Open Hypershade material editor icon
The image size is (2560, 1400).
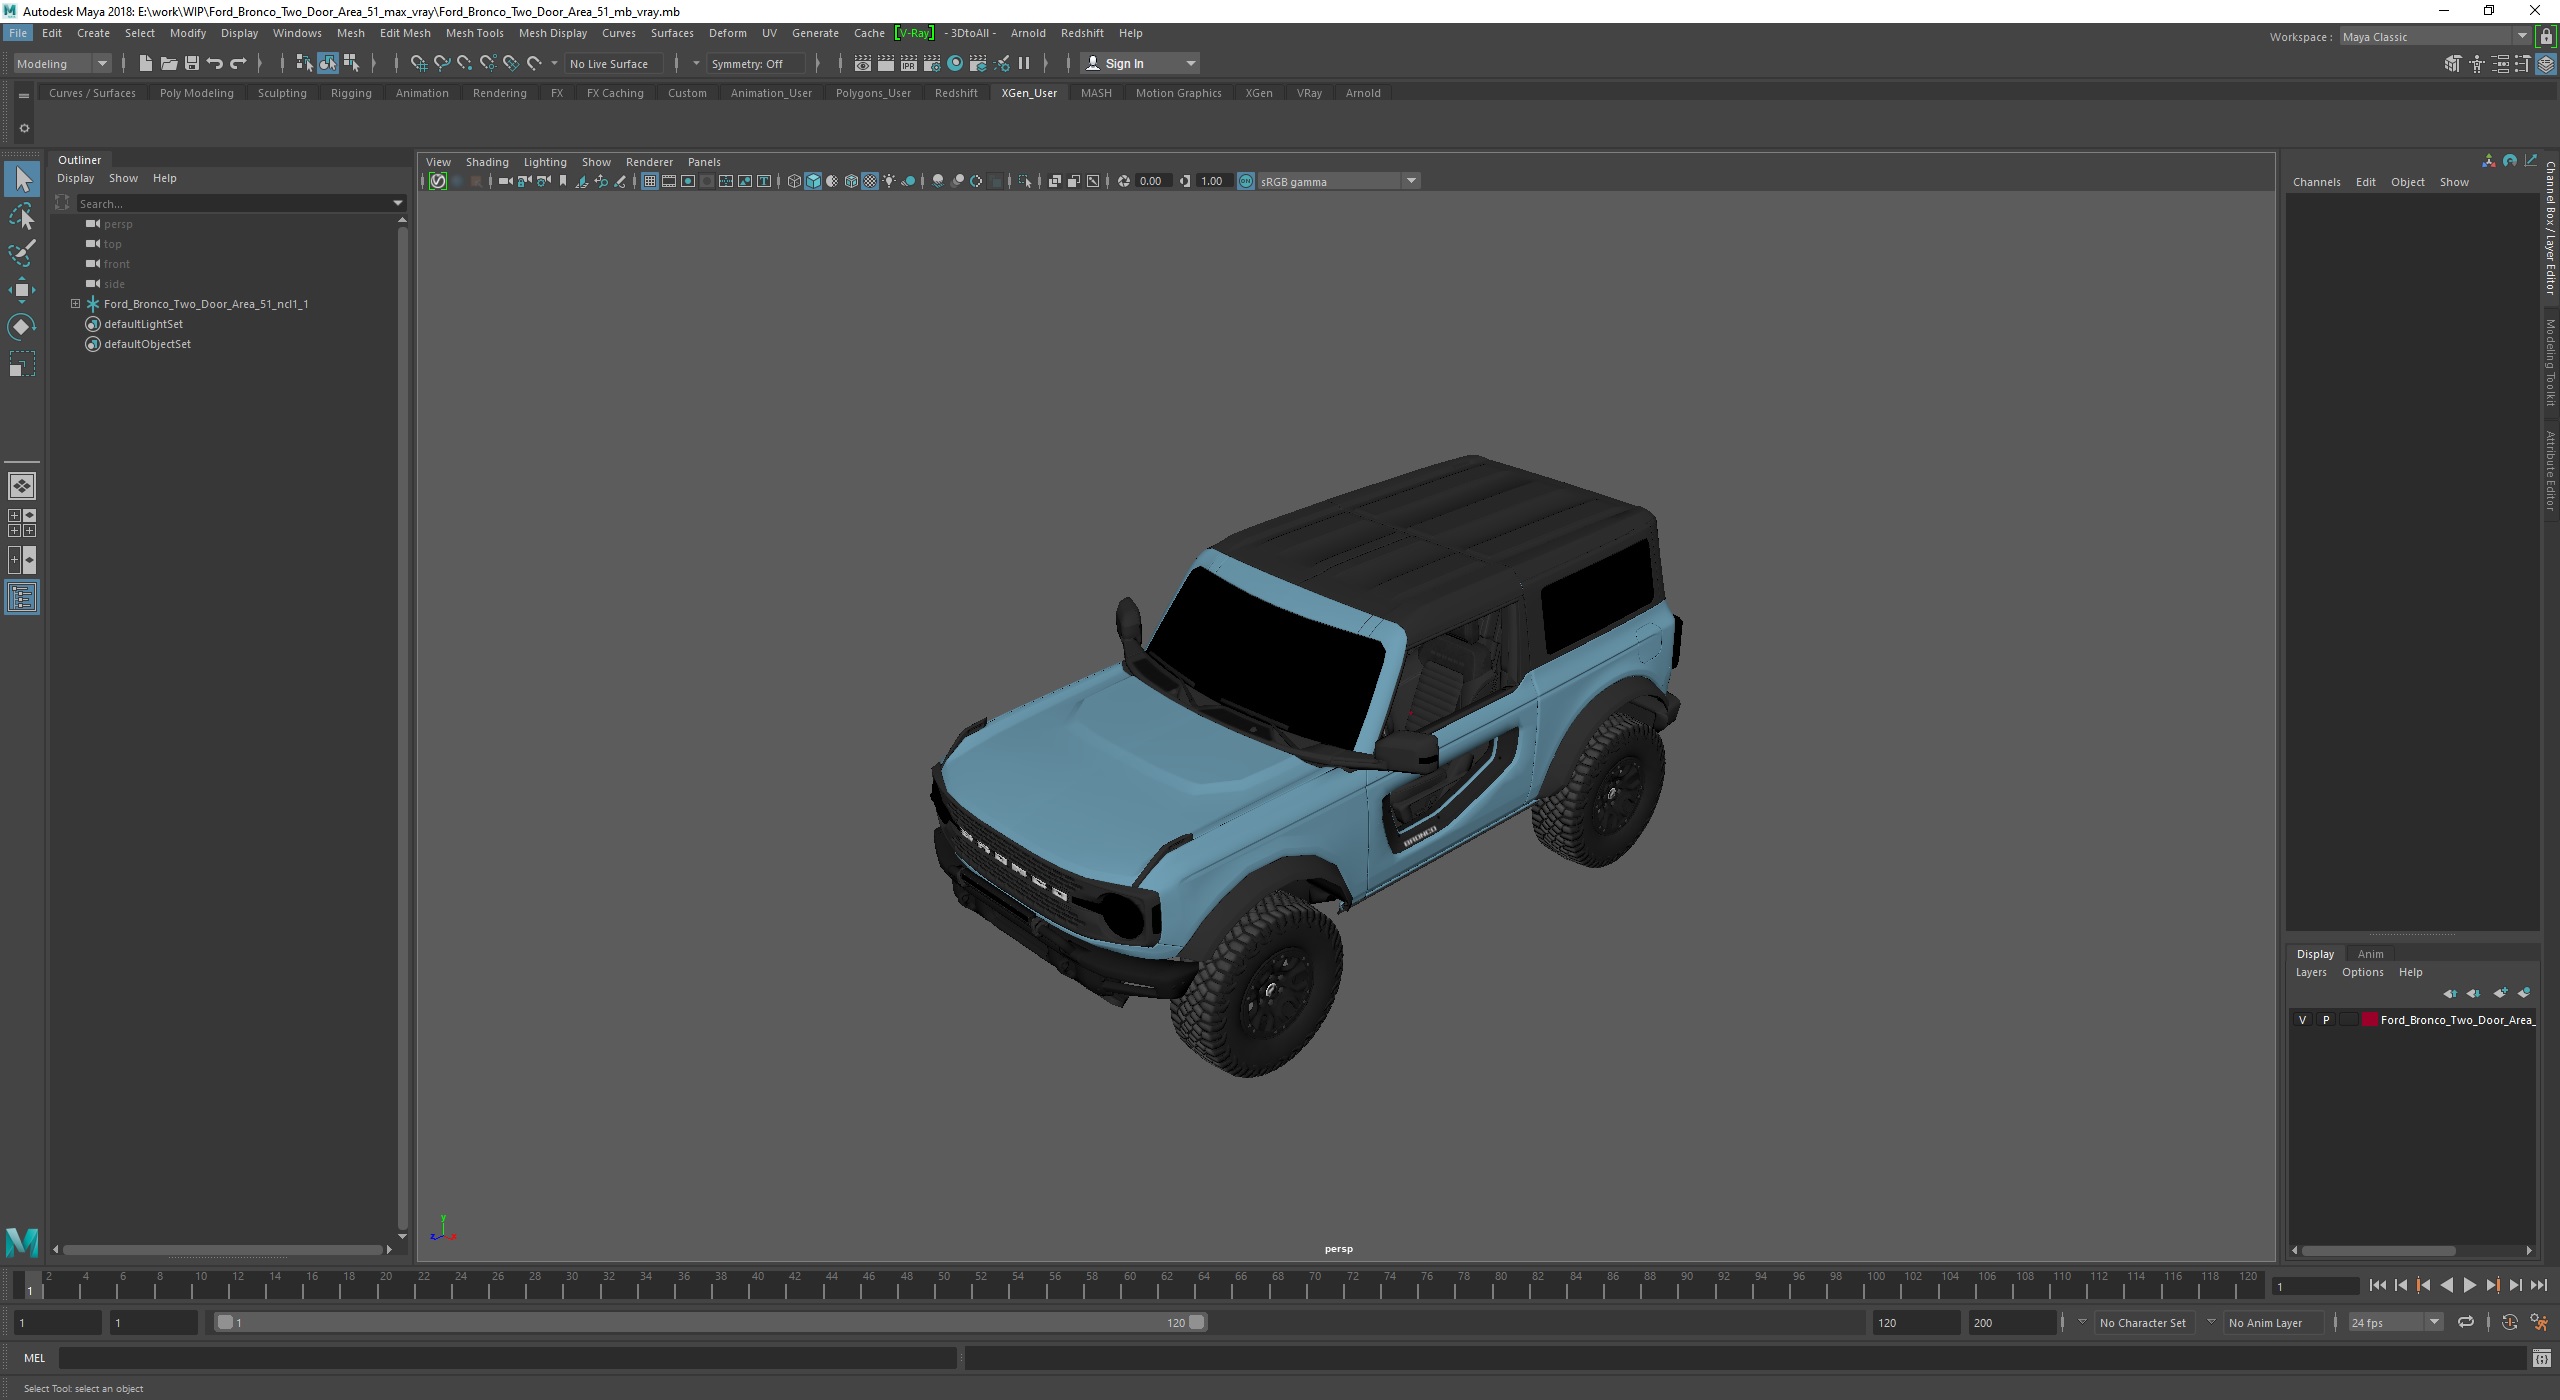pos(955,64)
